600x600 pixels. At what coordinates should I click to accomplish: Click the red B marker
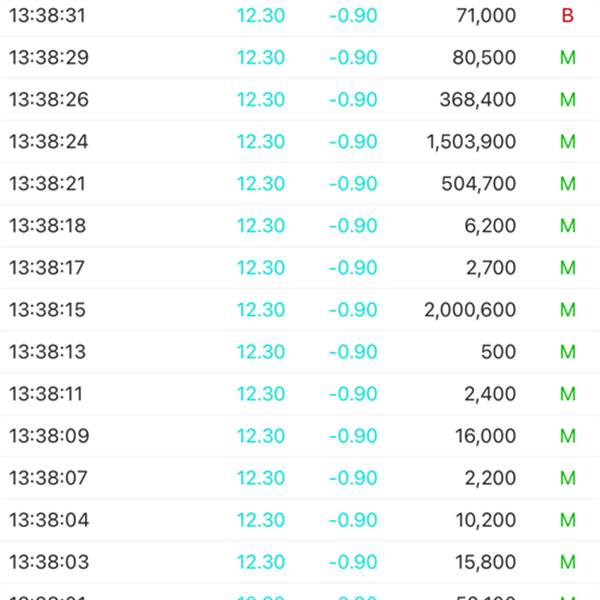click(568, 16)
